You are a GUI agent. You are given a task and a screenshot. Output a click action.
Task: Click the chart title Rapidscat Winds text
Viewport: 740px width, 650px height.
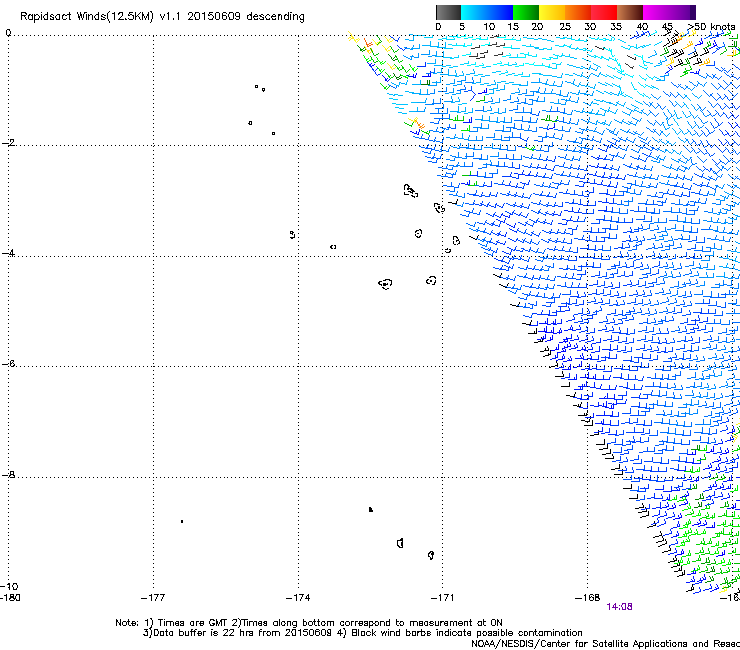tap(162, 17)
